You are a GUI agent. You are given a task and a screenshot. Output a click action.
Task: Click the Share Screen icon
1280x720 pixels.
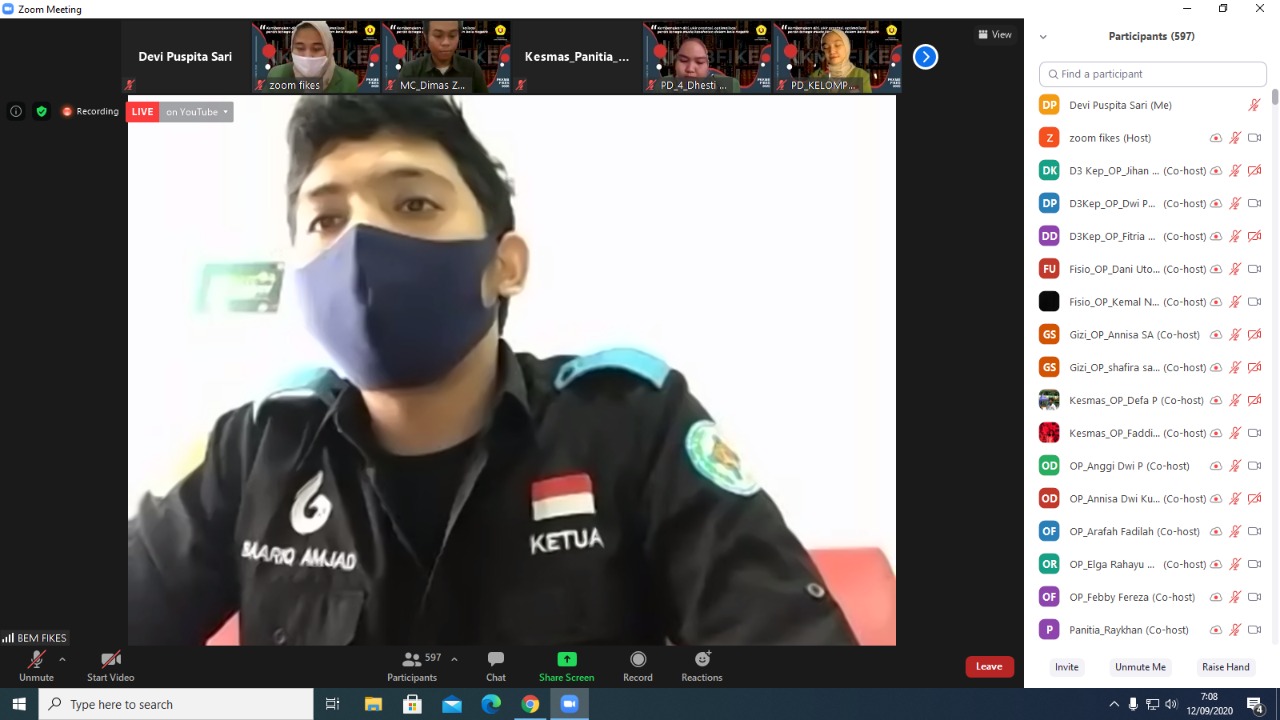pyautogui.click(x=566, y=660)
